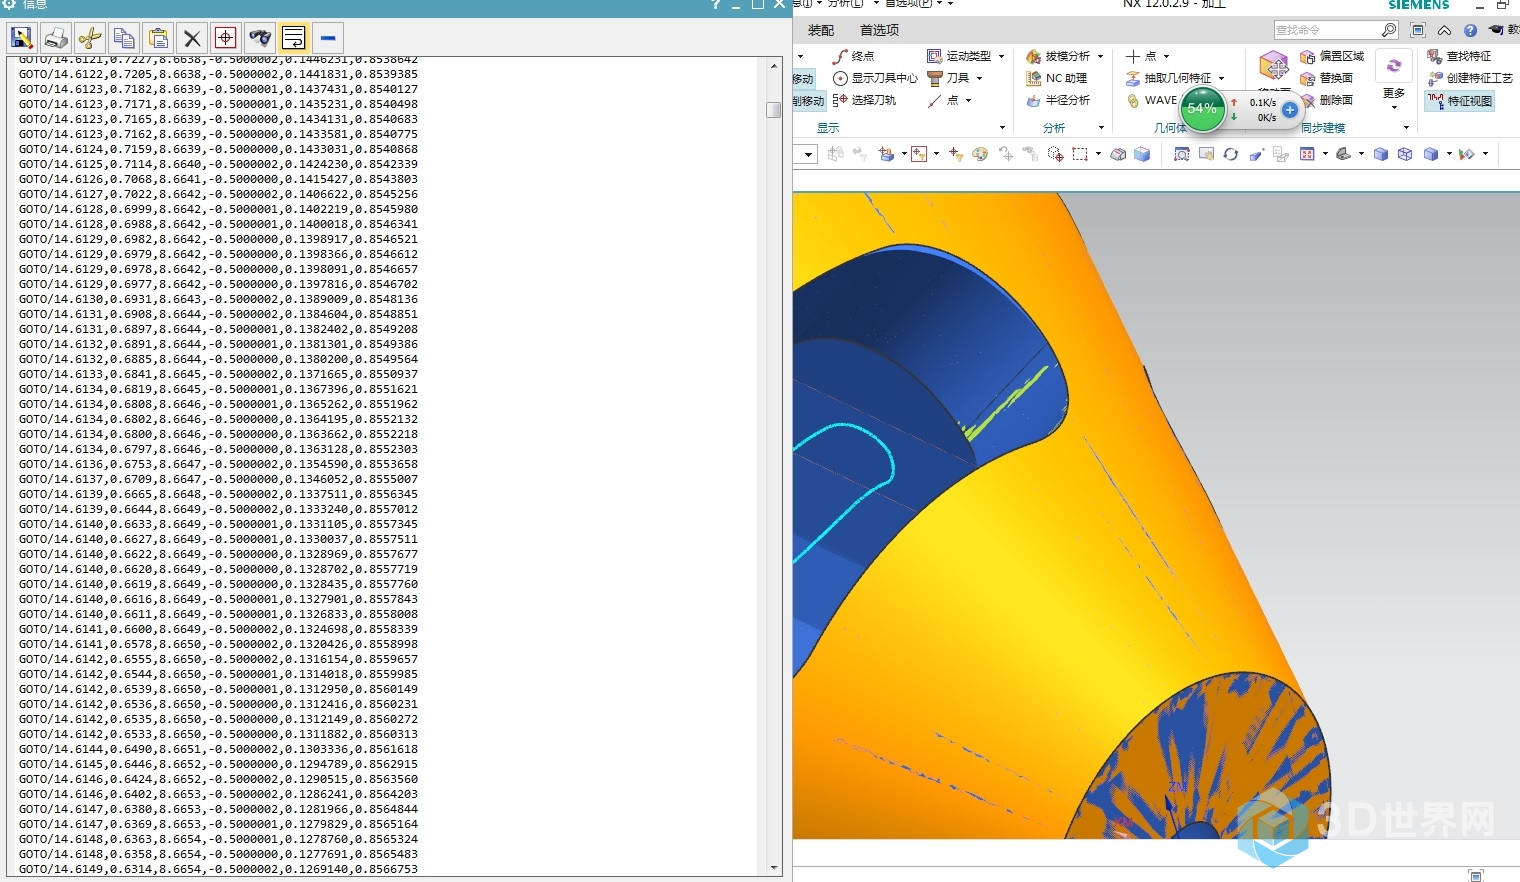Image resolution: width=1520 pixels, height=882 pixels.
Task: Expand the 同步建模 group options arrow
Action: 1406,128
